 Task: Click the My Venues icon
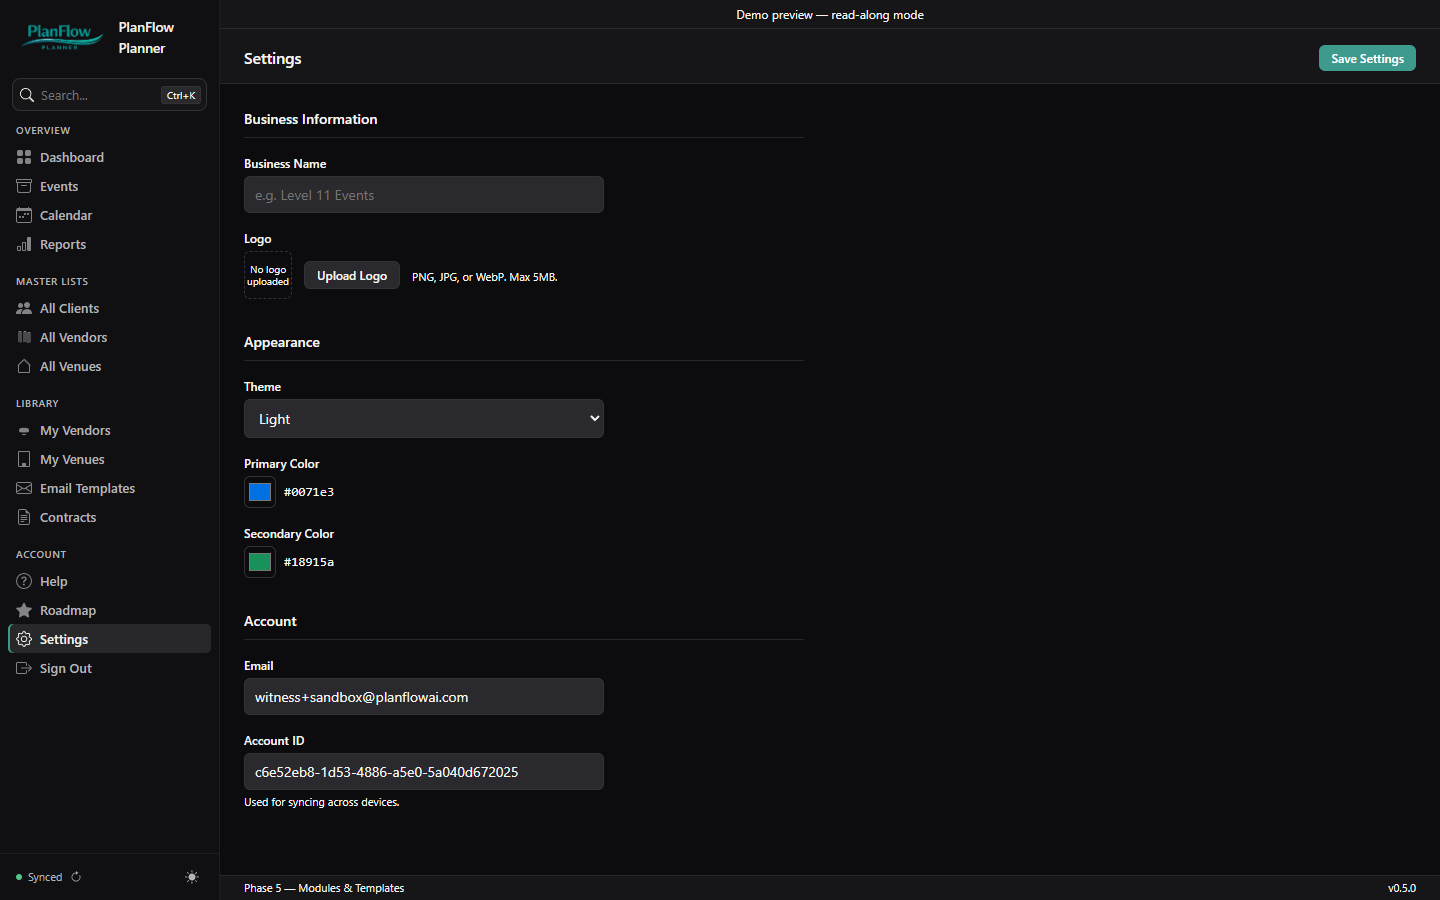24,459
